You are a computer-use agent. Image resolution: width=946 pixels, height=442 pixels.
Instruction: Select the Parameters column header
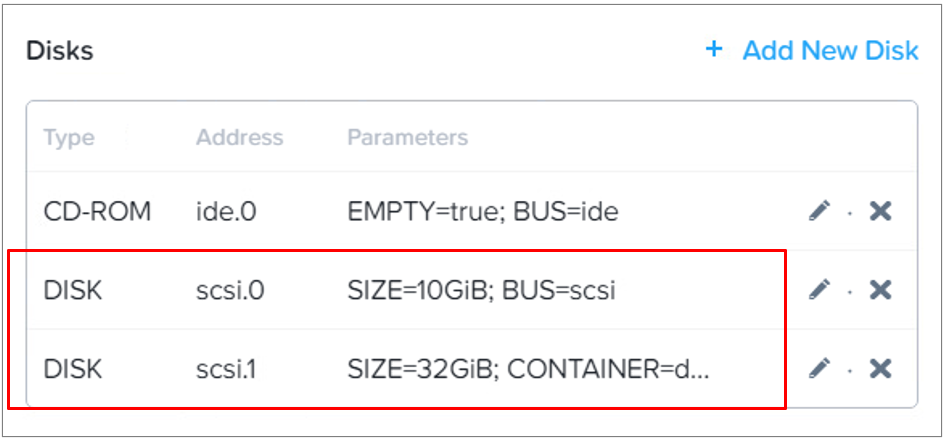[x=408, y=137]
